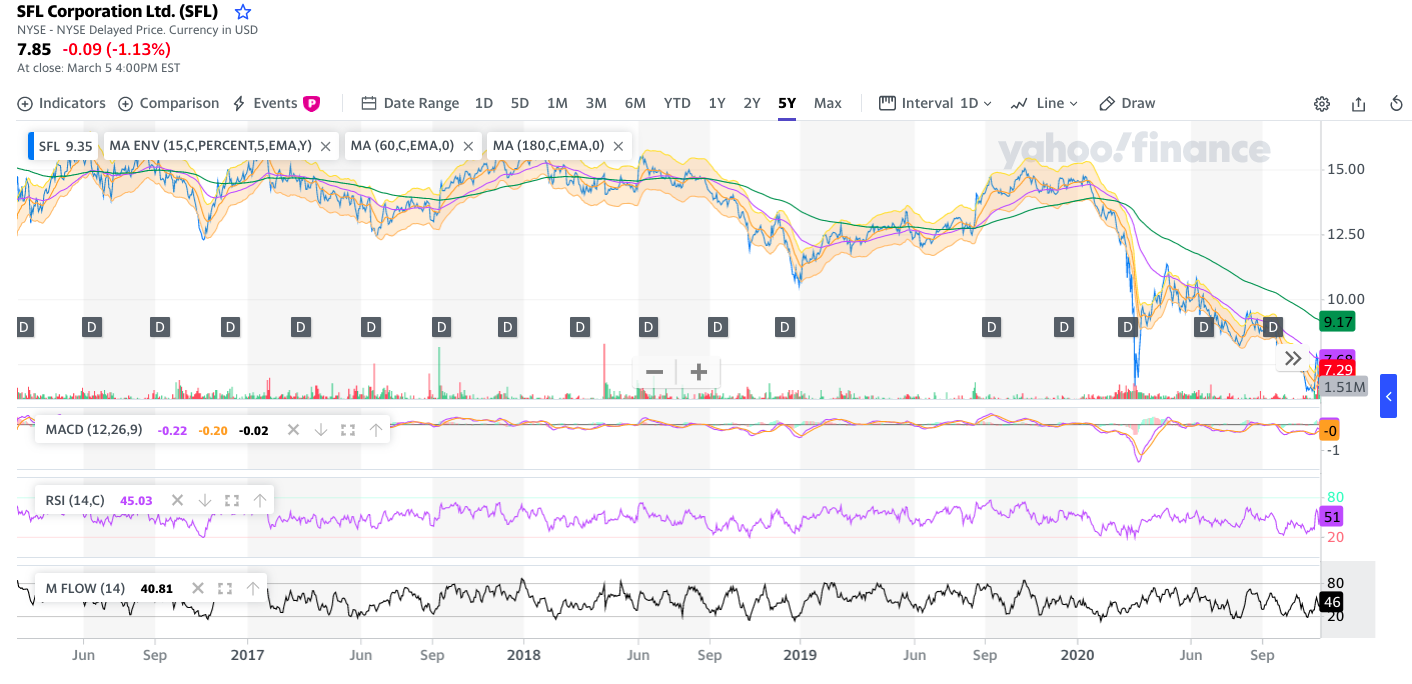
Task: Click the MA ENV indicator label
Action: (210, 146)
